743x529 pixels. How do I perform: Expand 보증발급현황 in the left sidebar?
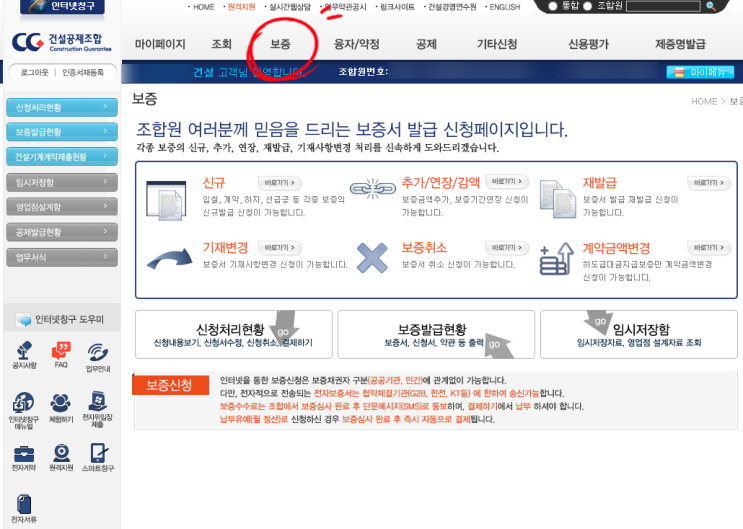62,132
